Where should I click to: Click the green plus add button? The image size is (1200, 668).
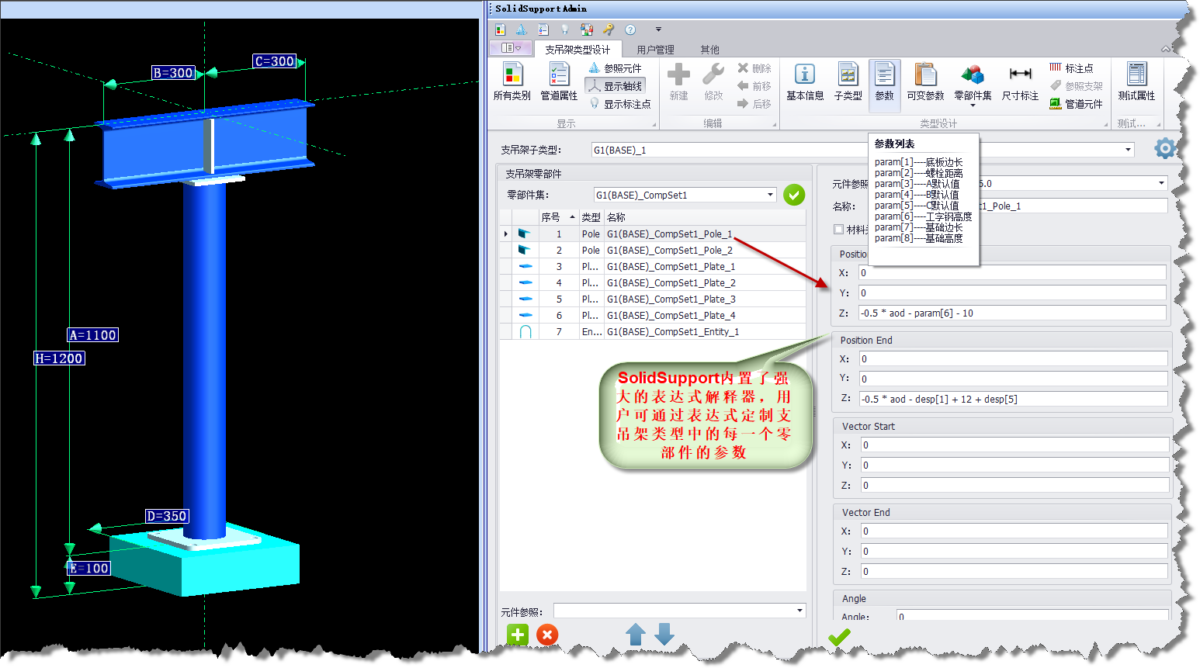tap(517, 634)
